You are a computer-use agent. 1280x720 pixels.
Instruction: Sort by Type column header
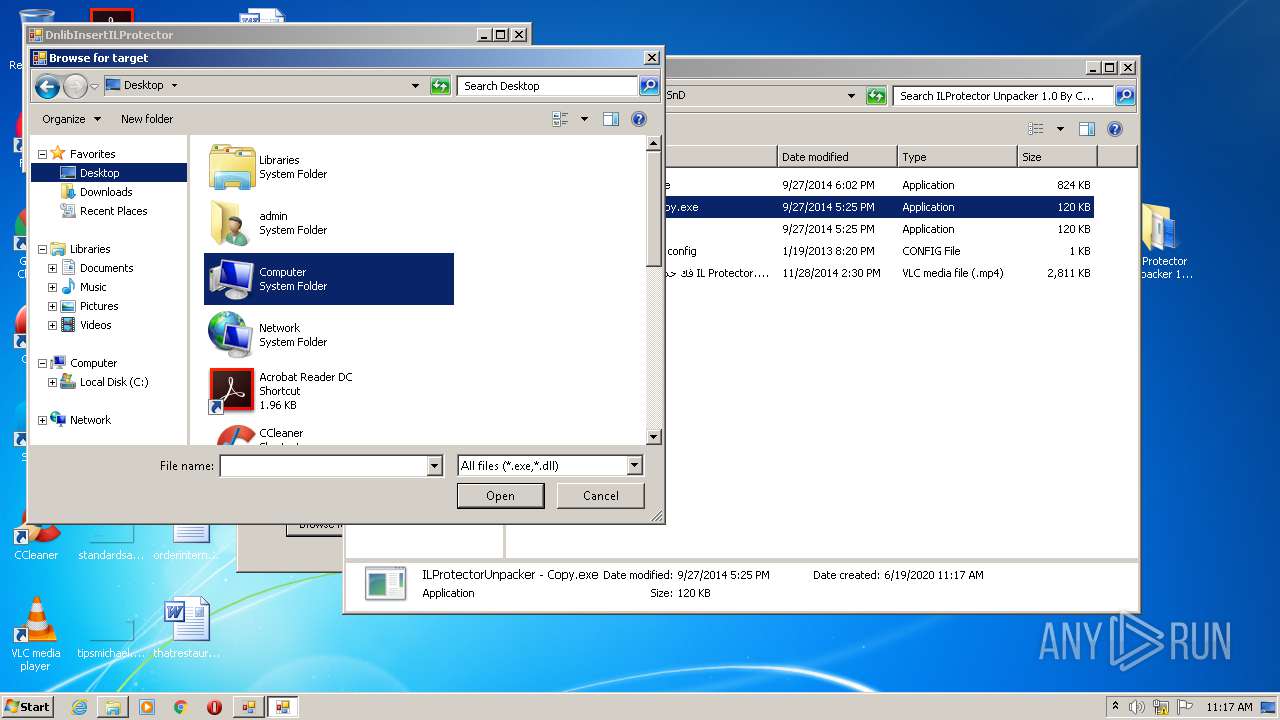click(x=957, y=157)
